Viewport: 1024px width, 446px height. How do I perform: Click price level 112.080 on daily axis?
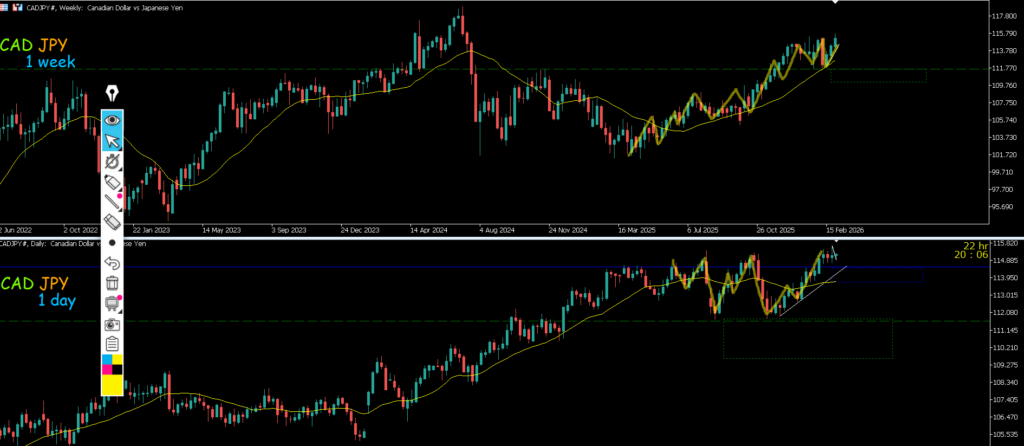1006,313
